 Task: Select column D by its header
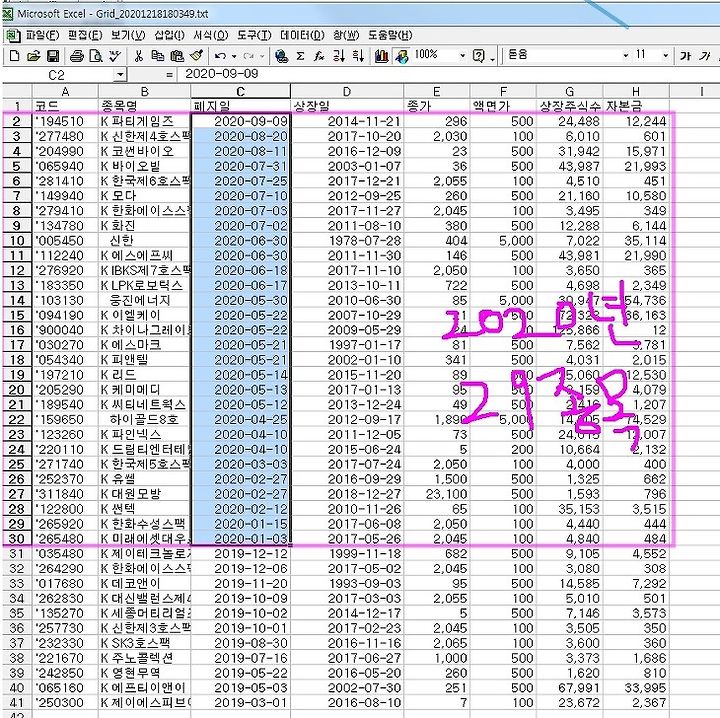347,91
